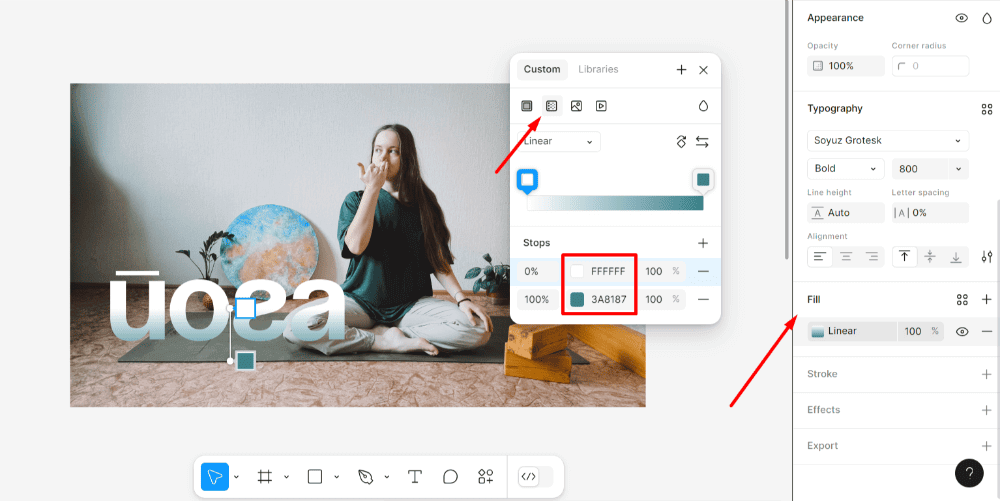Set text alignment to right
The height and width of the screenshot is (501, 1000).
[x=872, y=256]
